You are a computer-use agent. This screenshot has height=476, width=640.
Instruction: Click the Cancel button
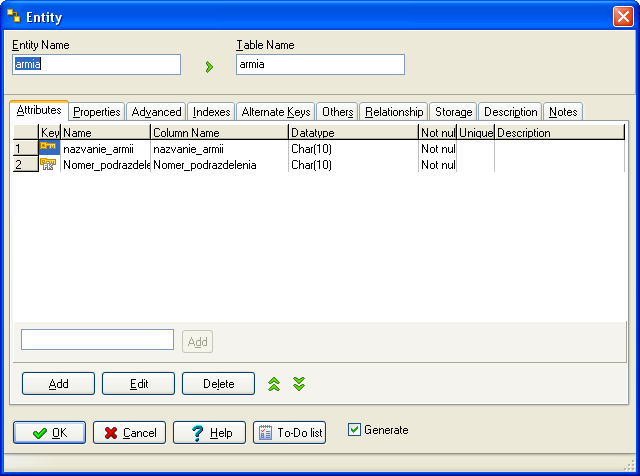point(129,432)
